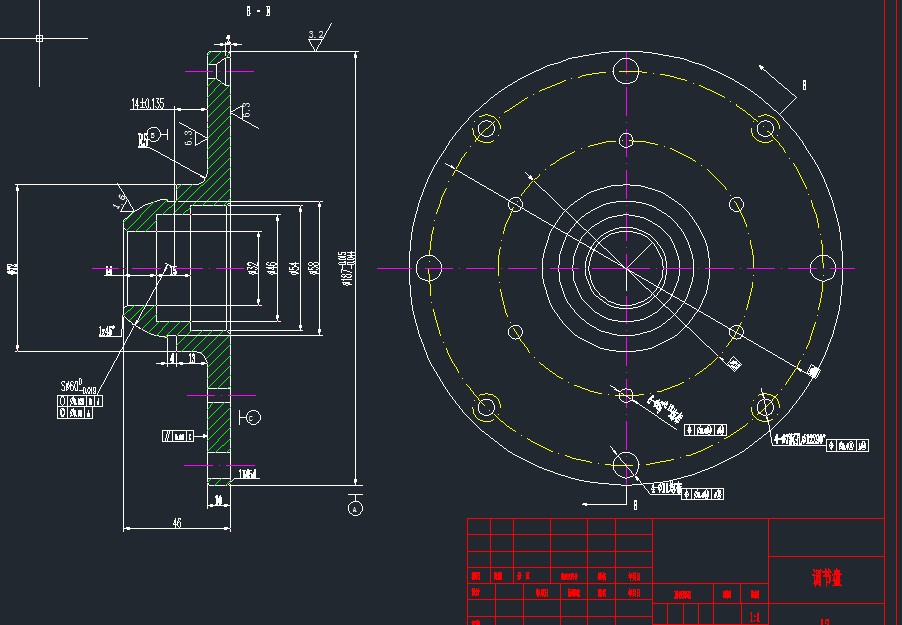Select the ø58 diameter dimension

[x=314, y=268]
